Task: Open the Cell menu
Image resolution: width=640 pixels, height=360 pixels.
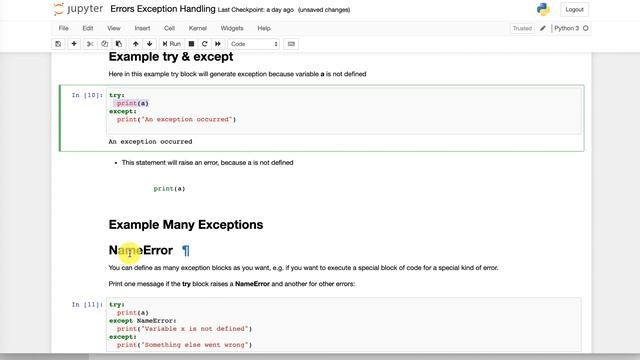Action: 169,28
